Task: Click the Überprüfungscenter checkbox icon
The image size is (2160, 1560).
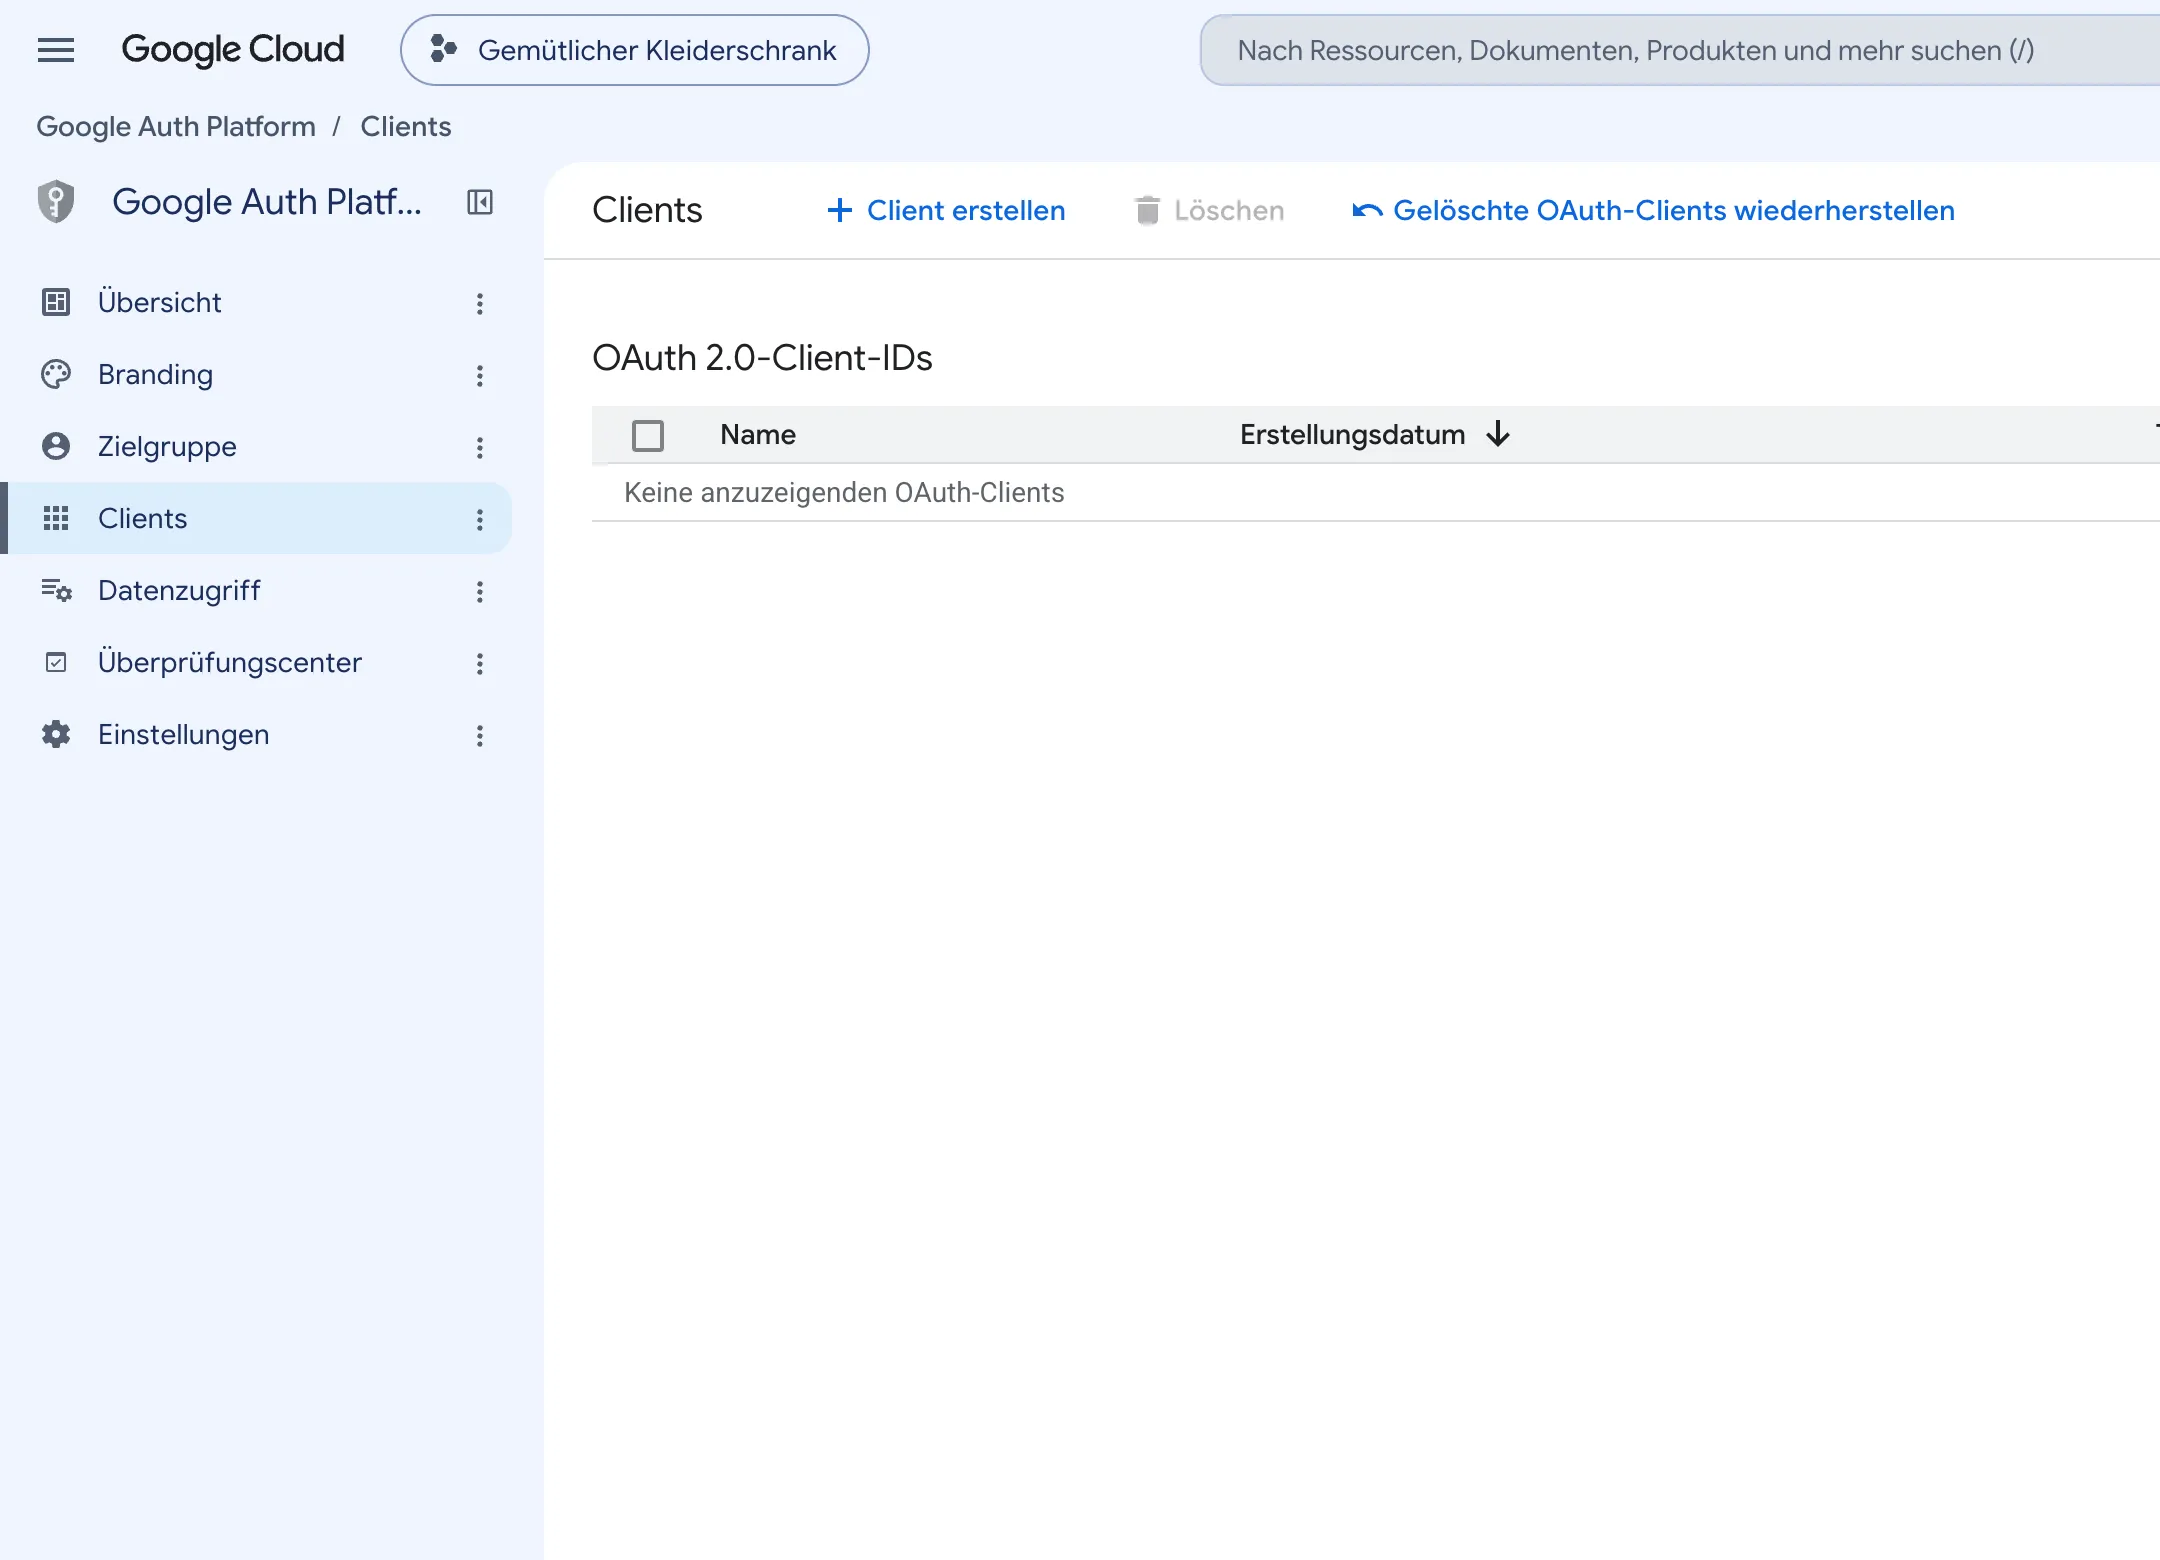Action: pyautogui.click(x=56, y=662)
